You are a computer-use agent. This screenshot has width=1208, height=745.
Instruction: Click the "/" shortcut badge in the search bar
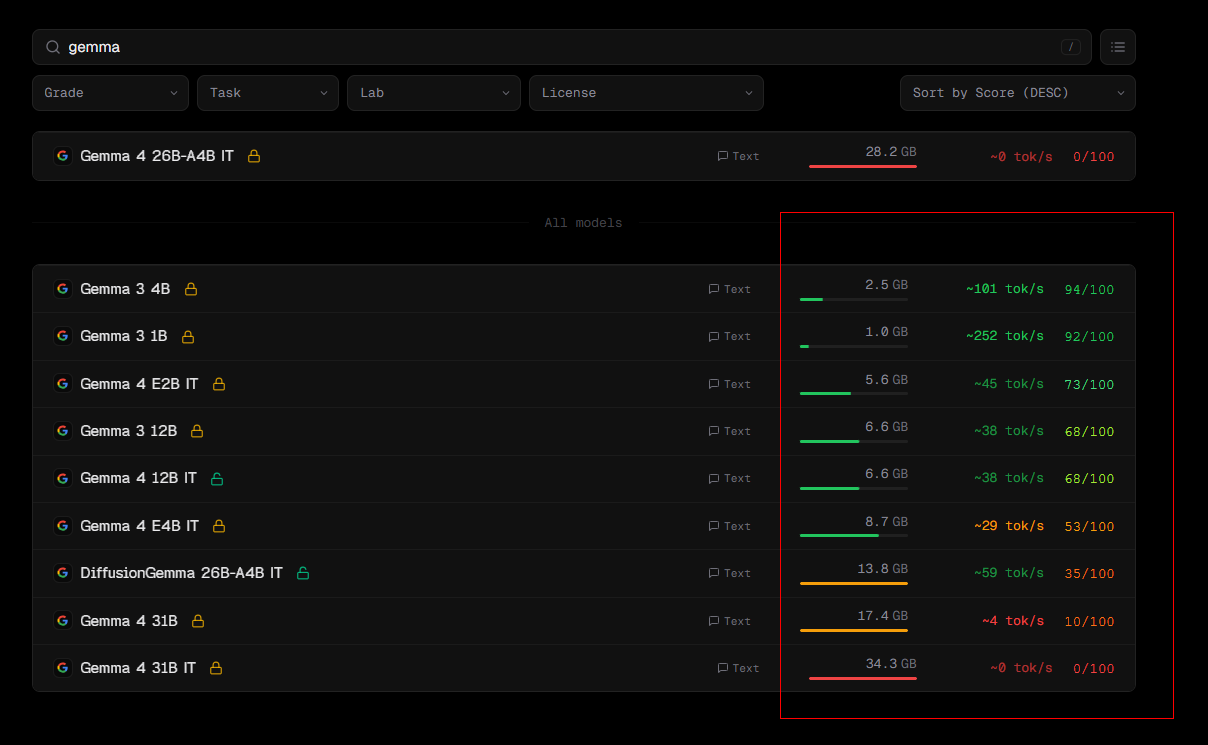coord(1071,47)
